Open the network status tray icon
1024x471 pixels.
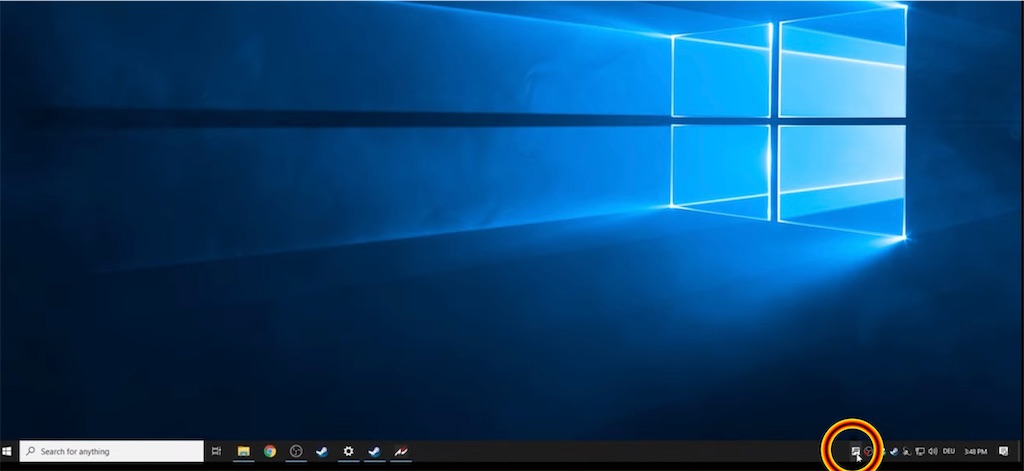point(920,451)
